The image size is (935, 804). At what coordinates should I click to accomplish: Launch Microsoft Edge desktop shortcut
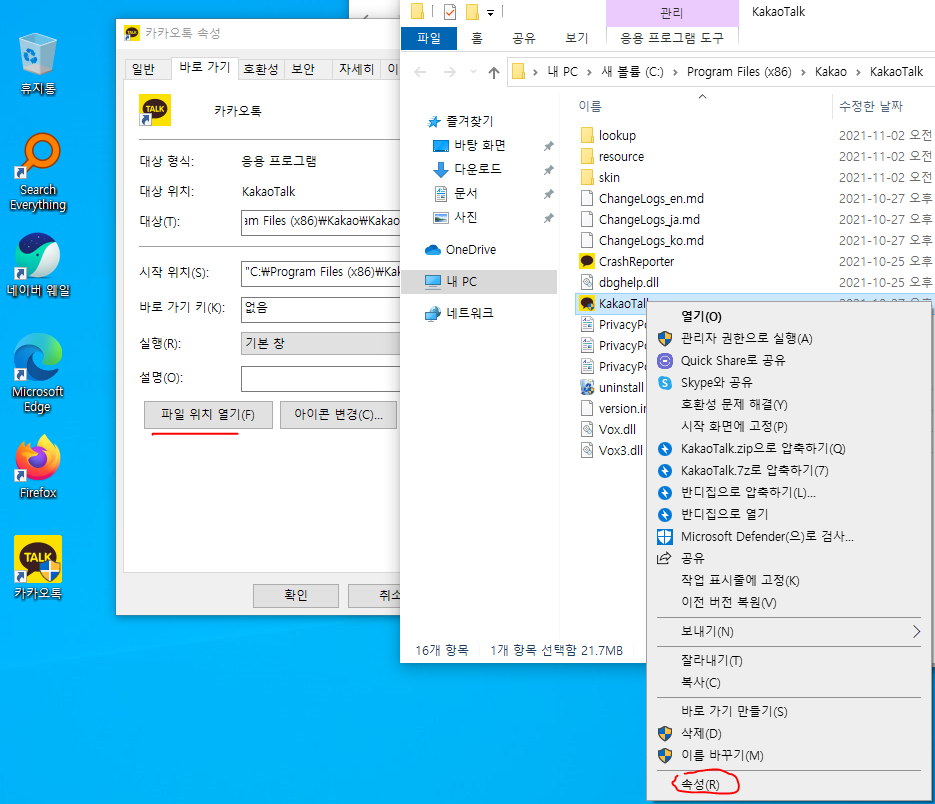tap(38, 373)
